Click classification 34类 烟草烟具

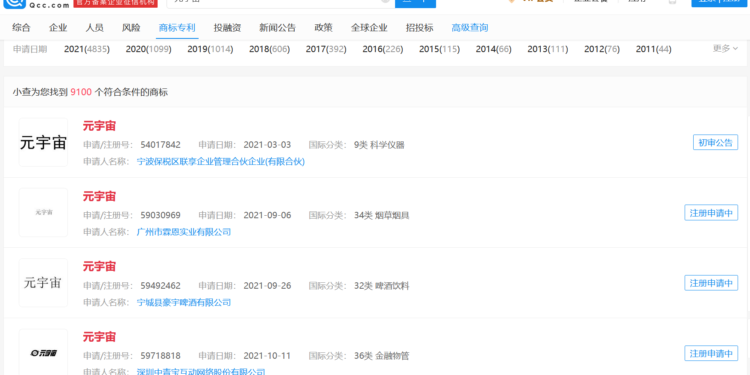coord(382,215)
